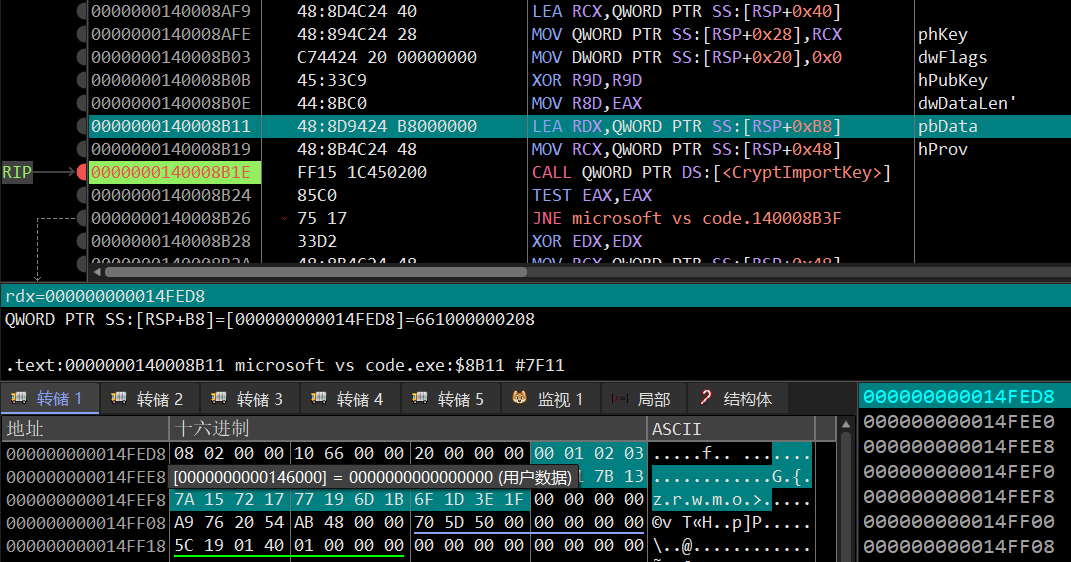
Task: Toggle breakpoint bullet at address 0000000140008B26
Action: coord(82,218)
